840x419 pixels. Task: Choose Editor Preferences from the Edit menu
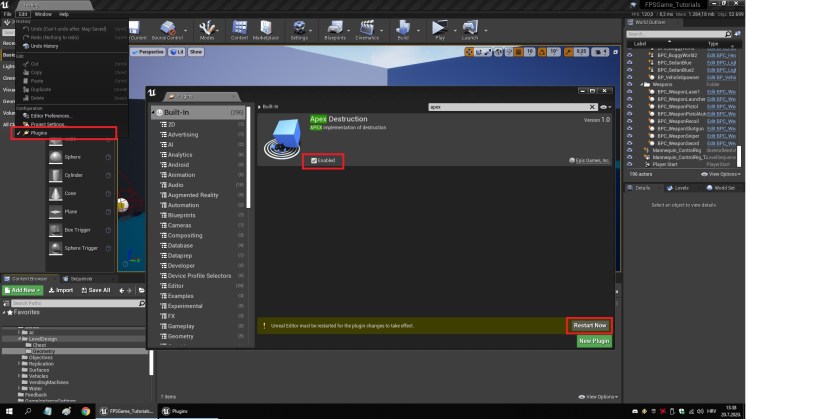(x=50, y=116)
